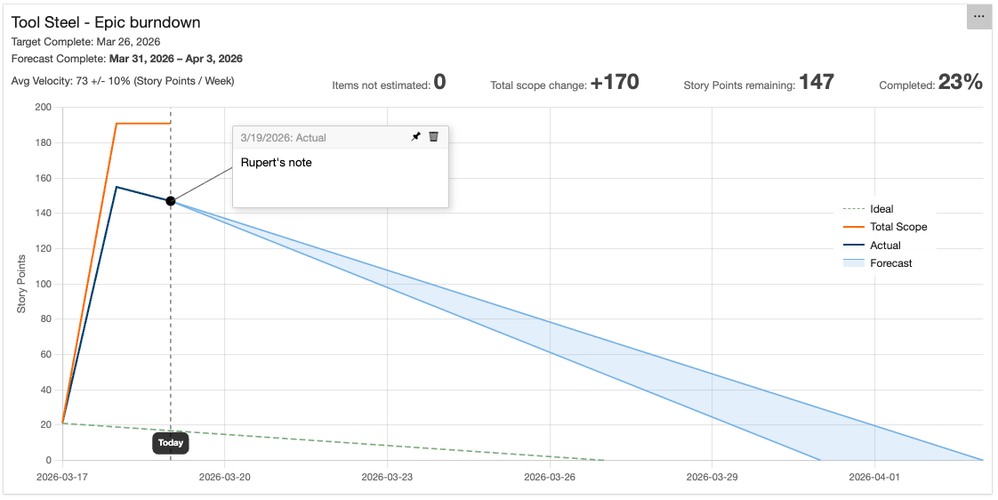Pin Rupert's note annotation

416,137
